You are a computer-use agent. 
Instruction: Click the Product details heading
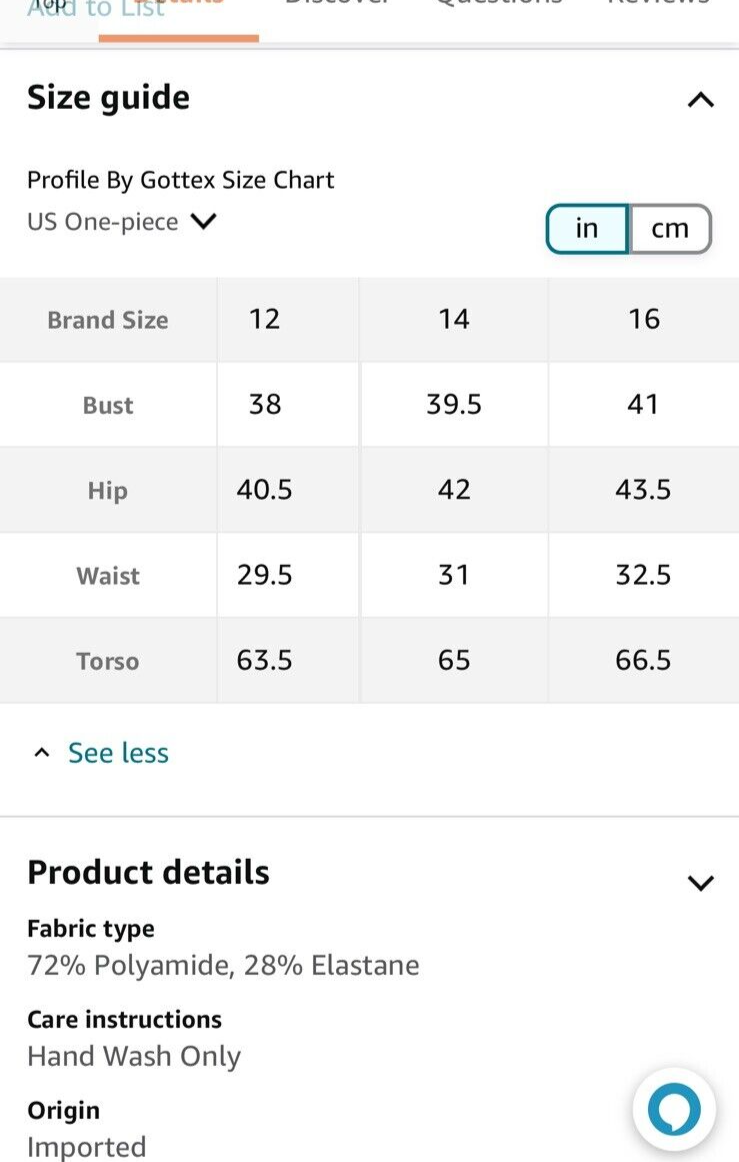148,872
